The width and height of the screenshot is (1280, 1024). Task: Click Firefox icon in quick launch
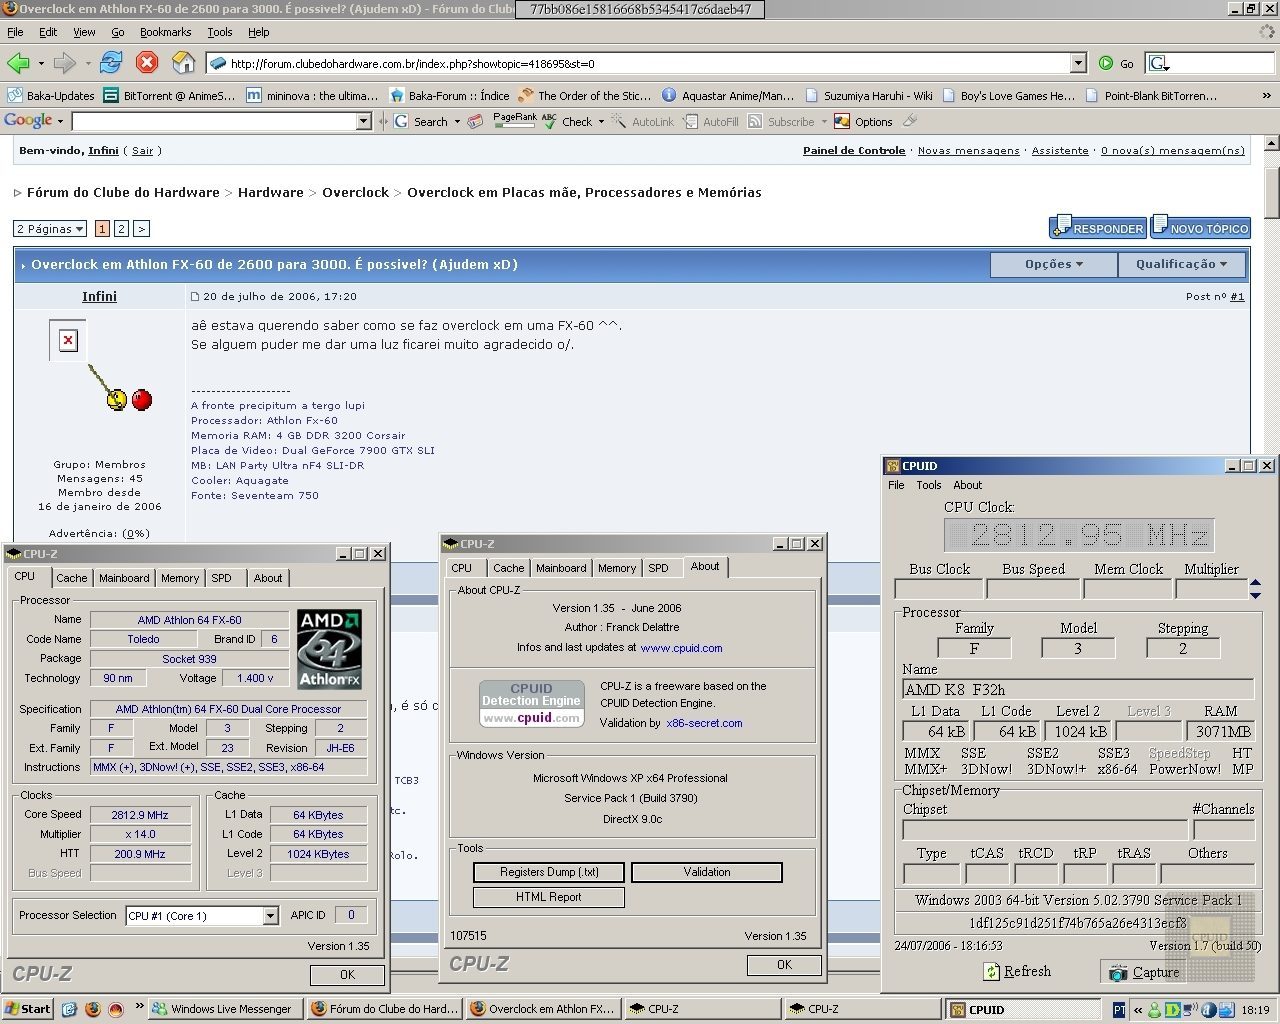(x=93, y=1009)
